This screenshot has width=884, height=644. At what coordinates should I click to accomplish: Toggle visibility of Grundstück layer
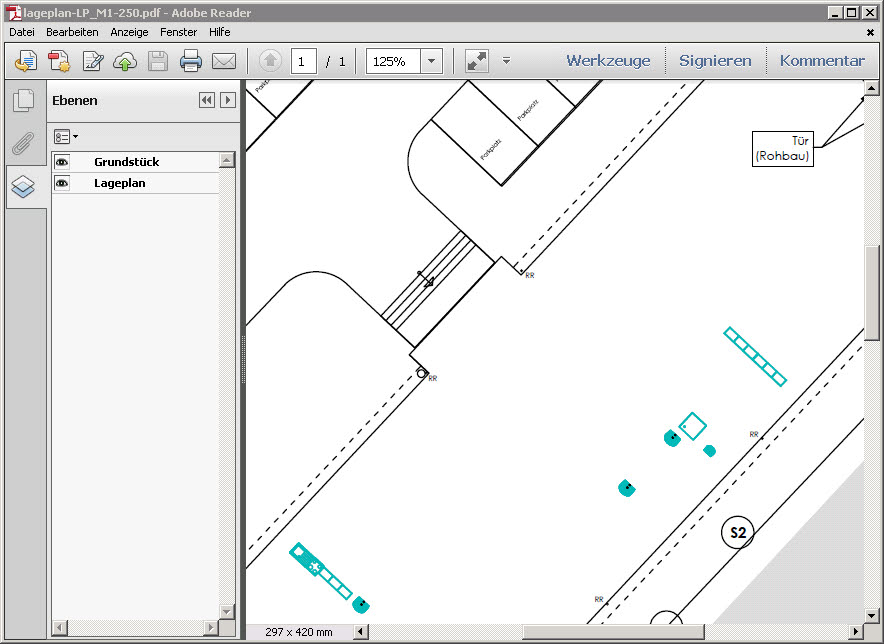coord(62,162)
